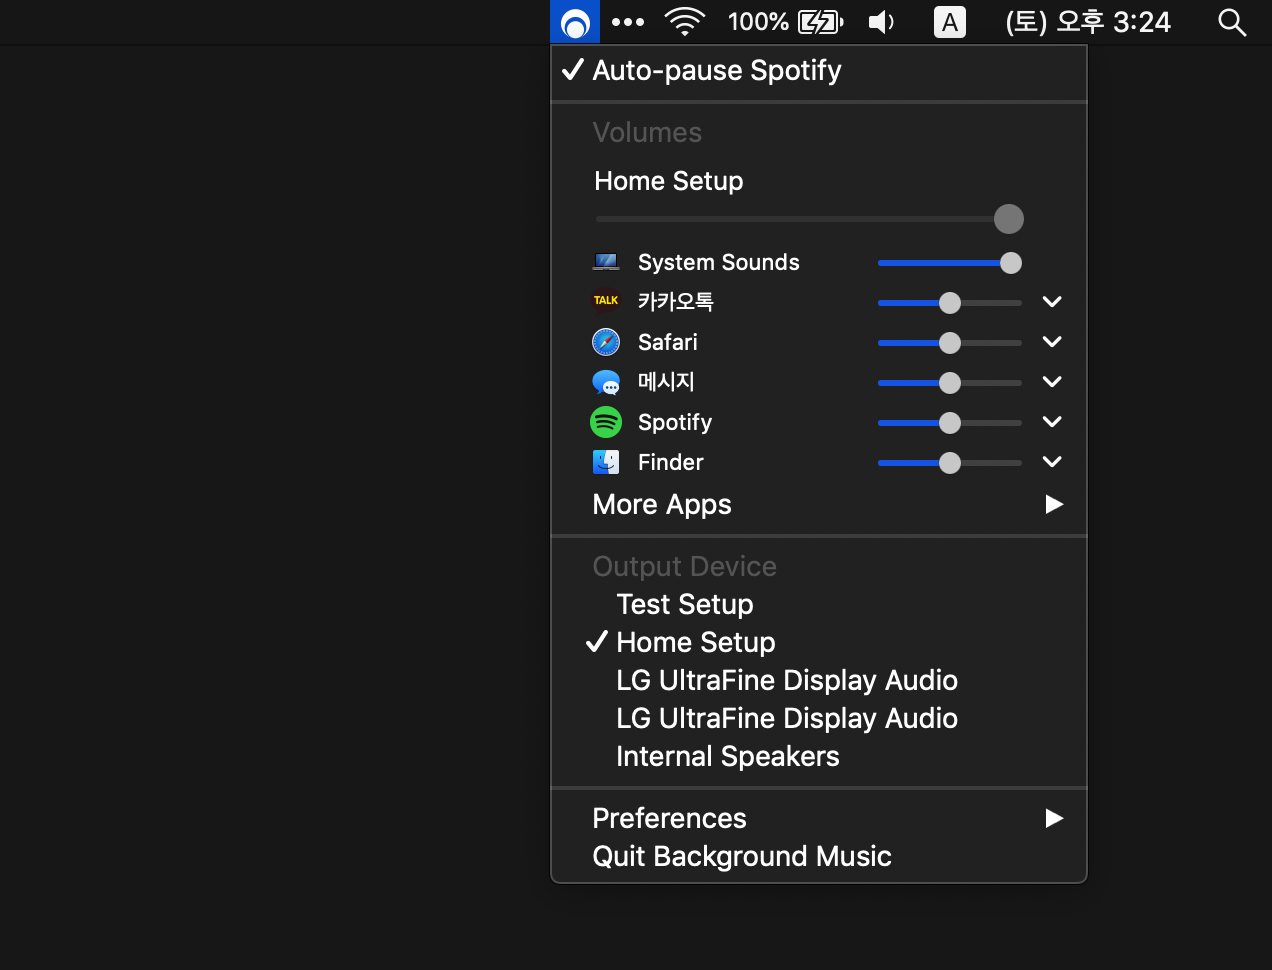Expand 카카오톡 volume options chevron
The width and height of the screenshot is (1272, 970).
[x=1052, y=301]
